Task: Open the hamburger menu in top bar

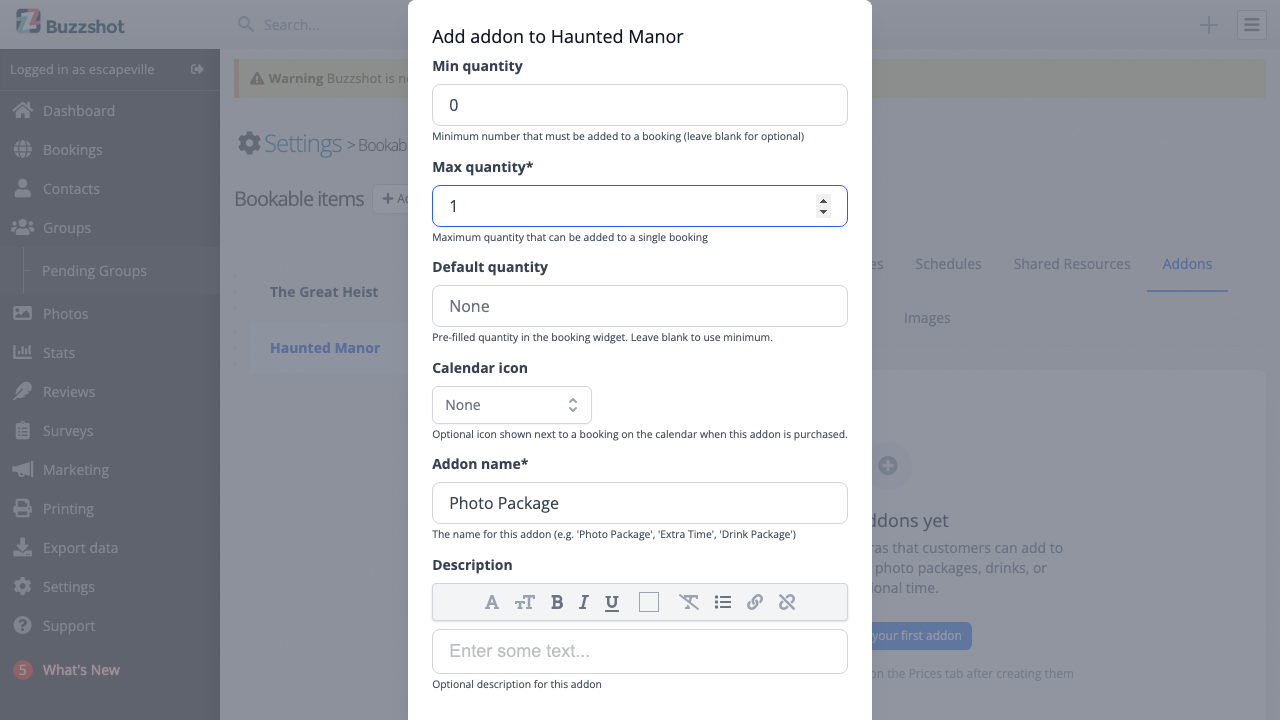Action: (x=1252, y=25)
